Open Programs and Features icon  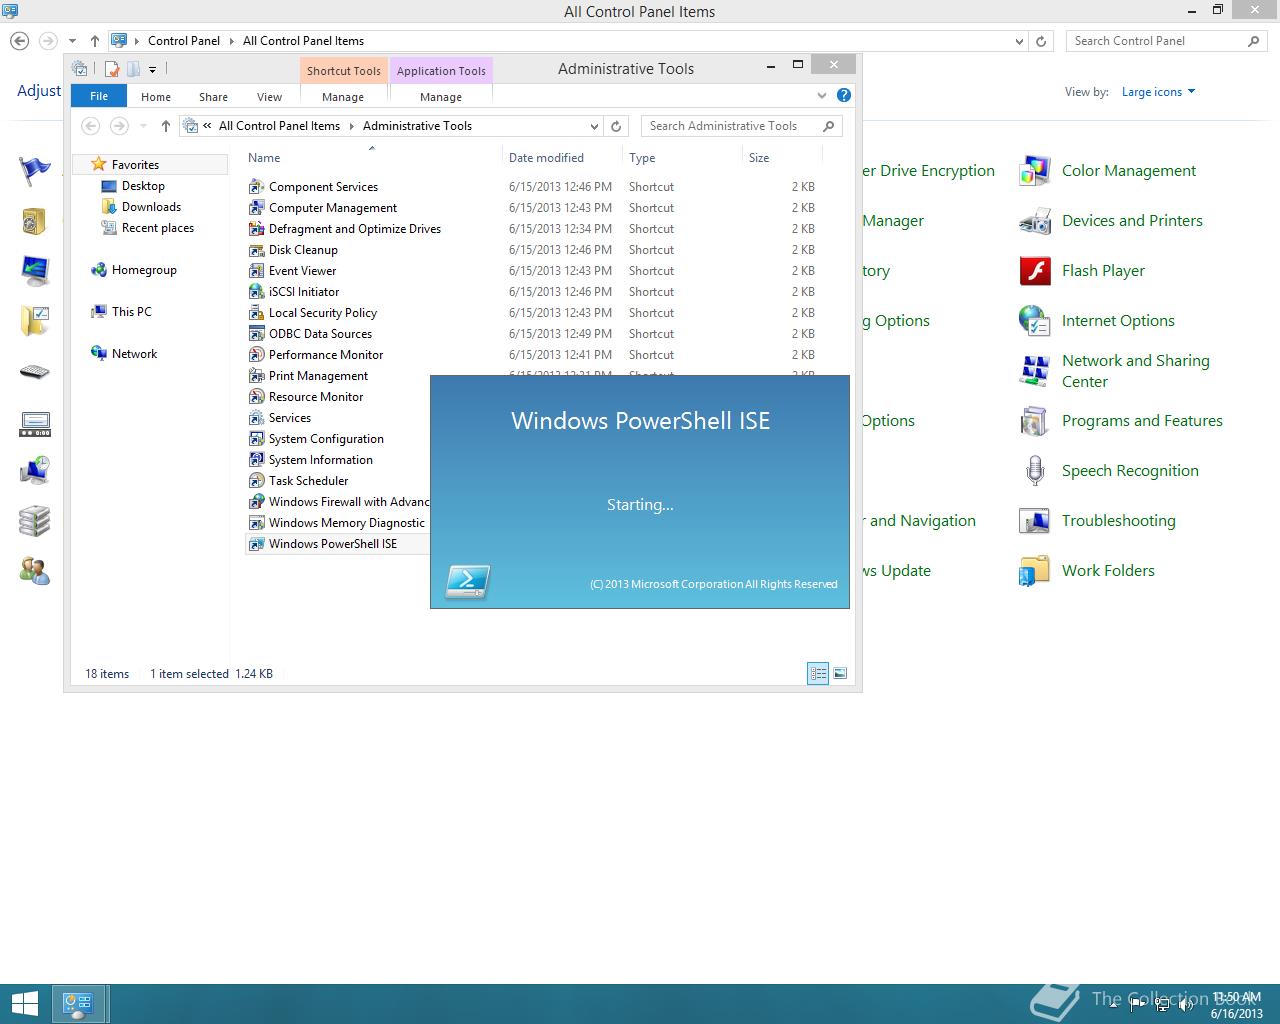click(x=1034, y=421)
